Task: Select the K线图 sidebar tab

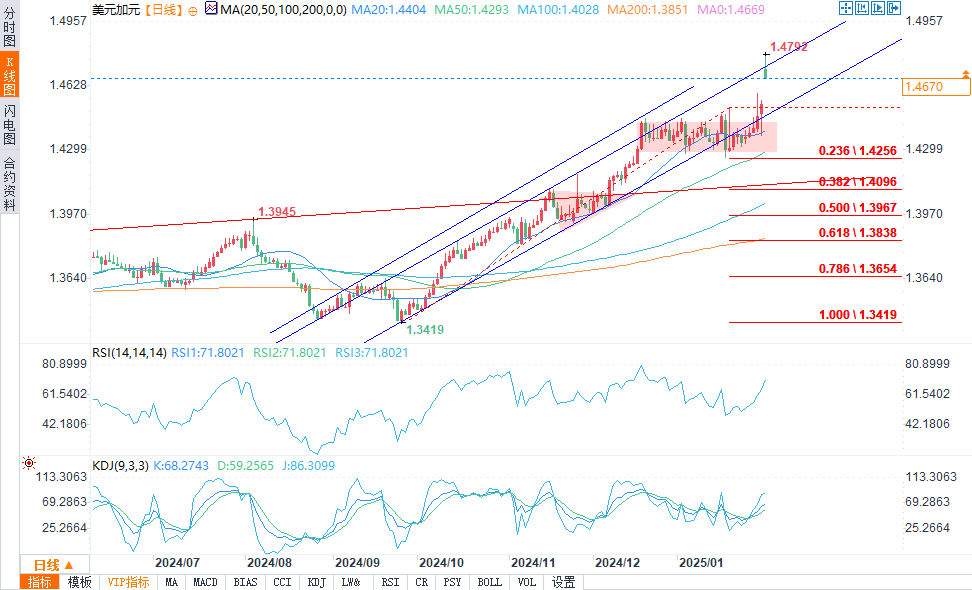Action: 9,74
